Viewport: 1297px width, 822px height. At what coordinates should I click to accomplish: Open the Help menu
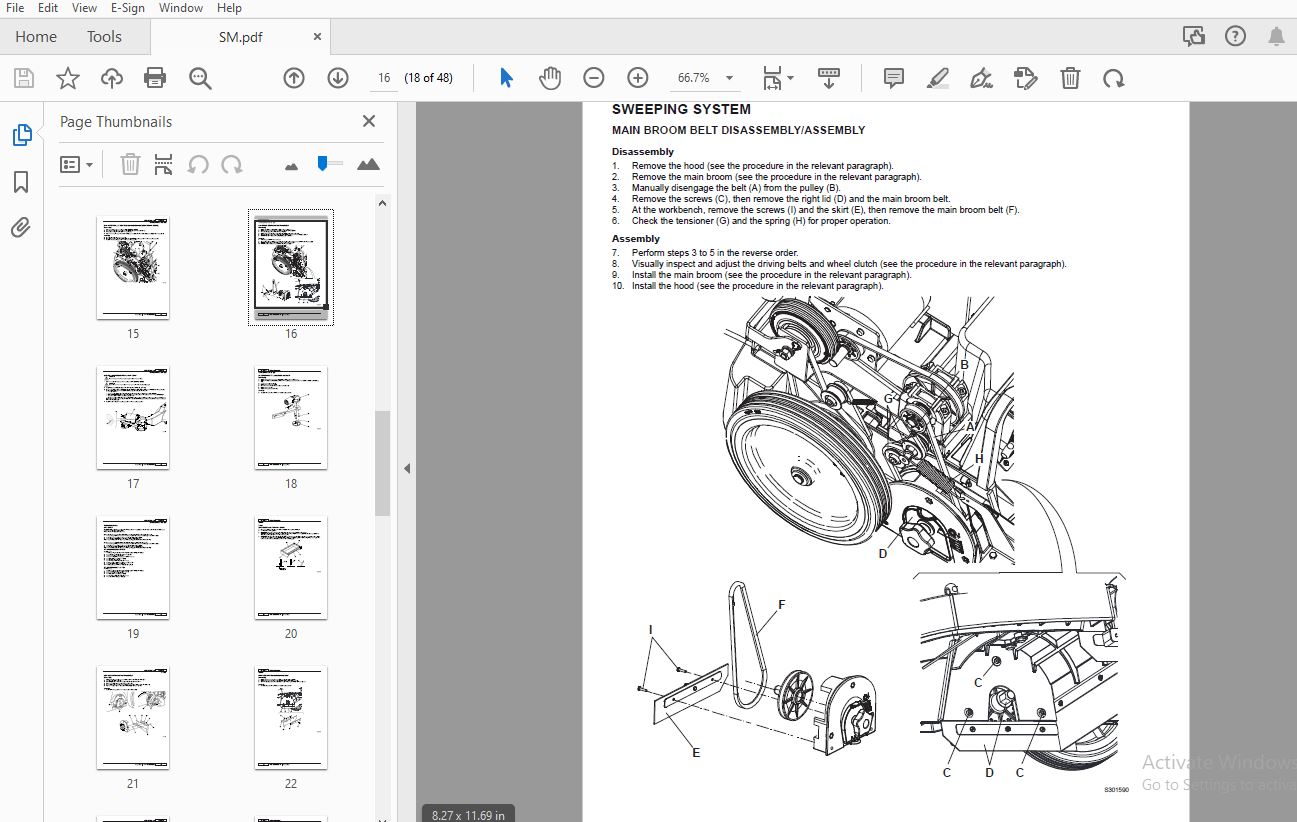click(x=229, y=8)
